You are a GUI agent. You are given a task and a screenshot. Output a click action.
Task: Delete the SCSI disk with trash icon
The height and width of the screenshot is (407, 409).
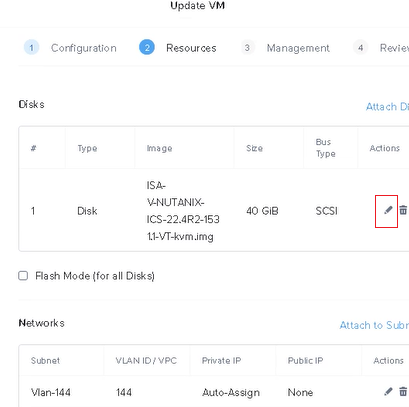click(x=403, y=210)
